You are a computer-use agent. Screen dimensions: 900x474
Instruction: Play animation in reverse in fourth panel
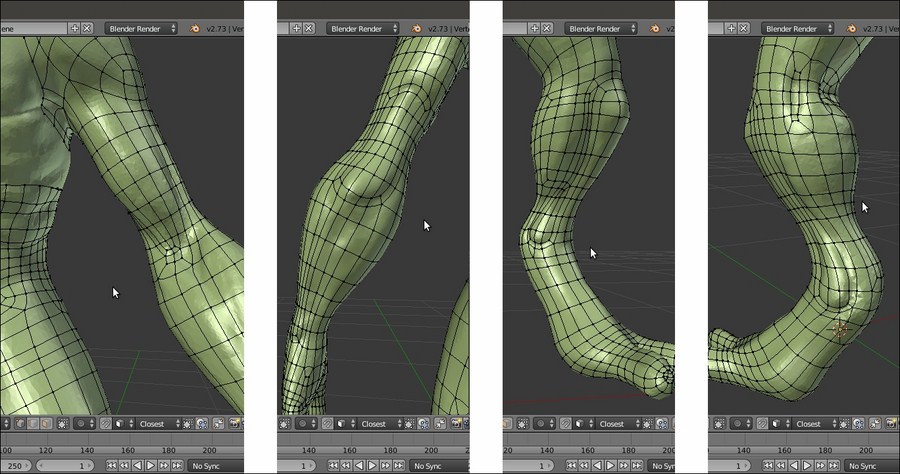pyautogui.click(x=794, y=466)
